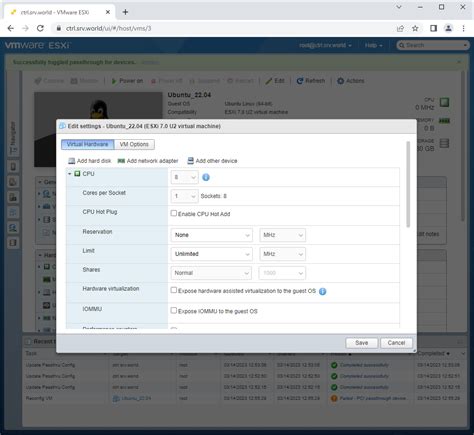Bookmark this page with the star icon
The width and height of the screenshot is (474, 435).
coord(415,28)
